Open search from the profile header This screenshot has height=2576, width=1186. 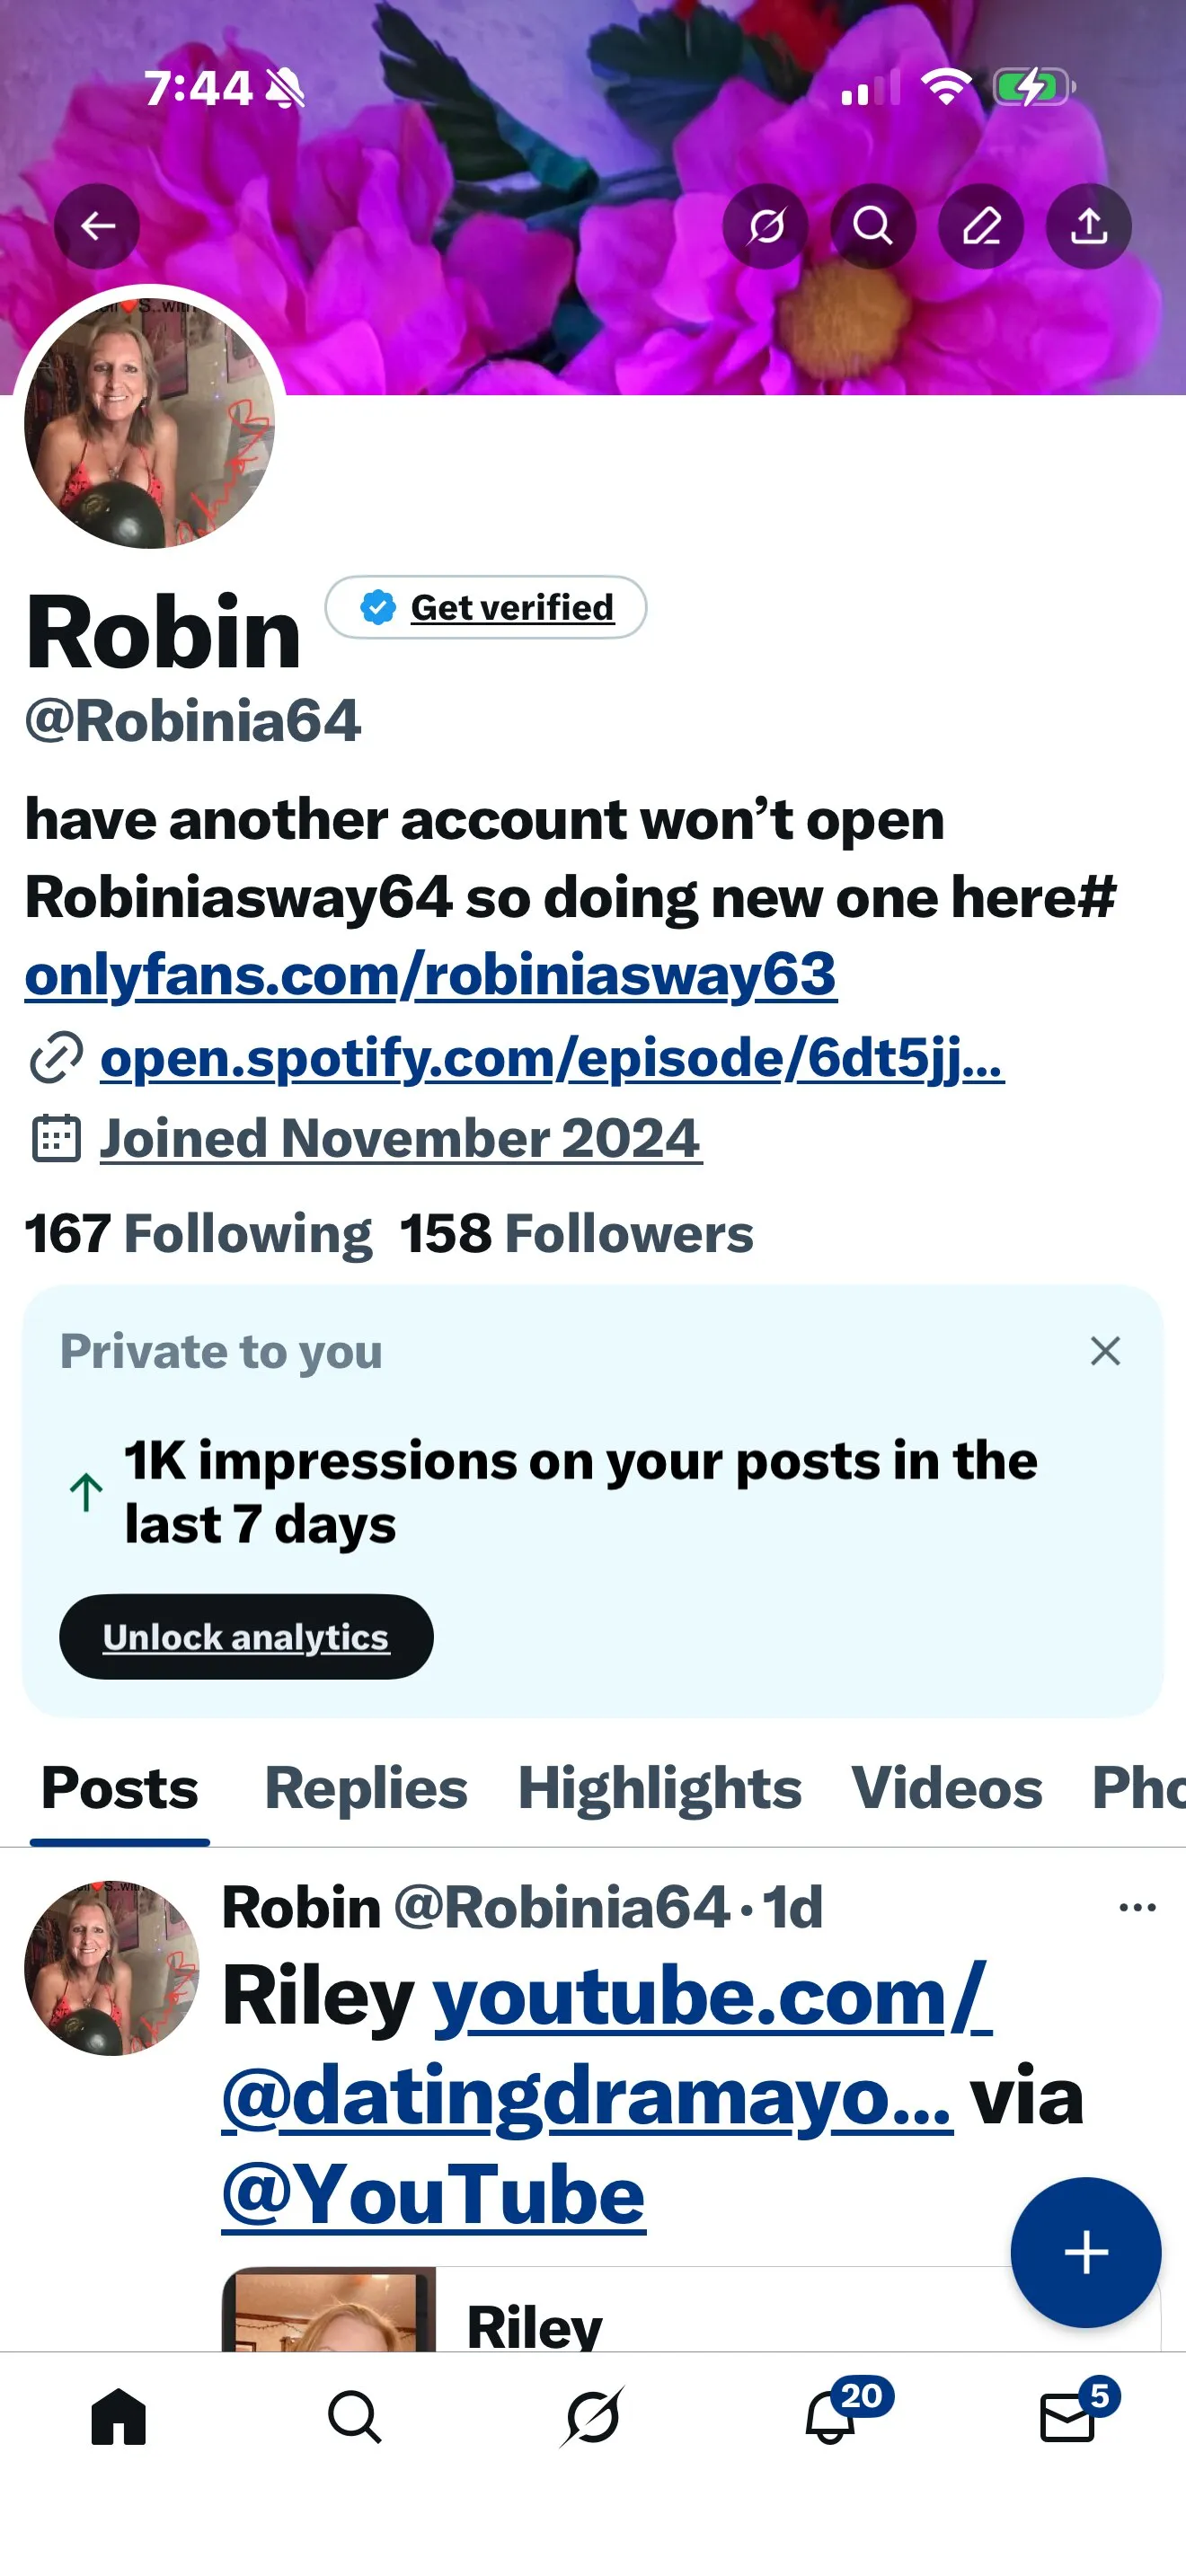coord(873,226)
